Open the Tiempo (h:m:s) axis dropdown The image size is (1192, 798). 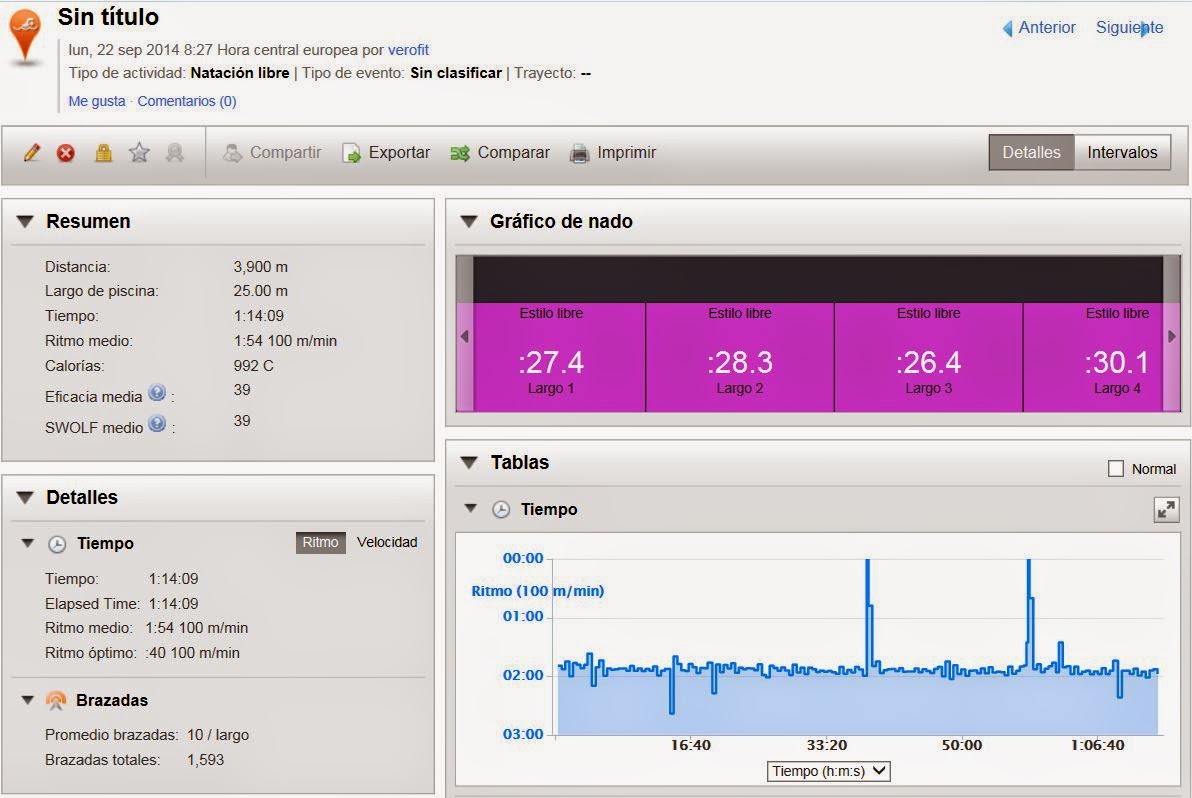(828, 771)
